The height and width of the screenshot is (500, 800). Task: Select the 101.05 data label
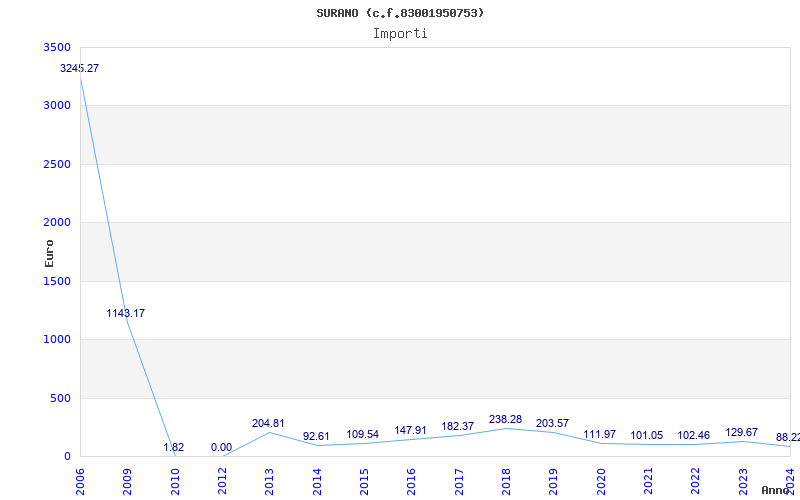647,436
